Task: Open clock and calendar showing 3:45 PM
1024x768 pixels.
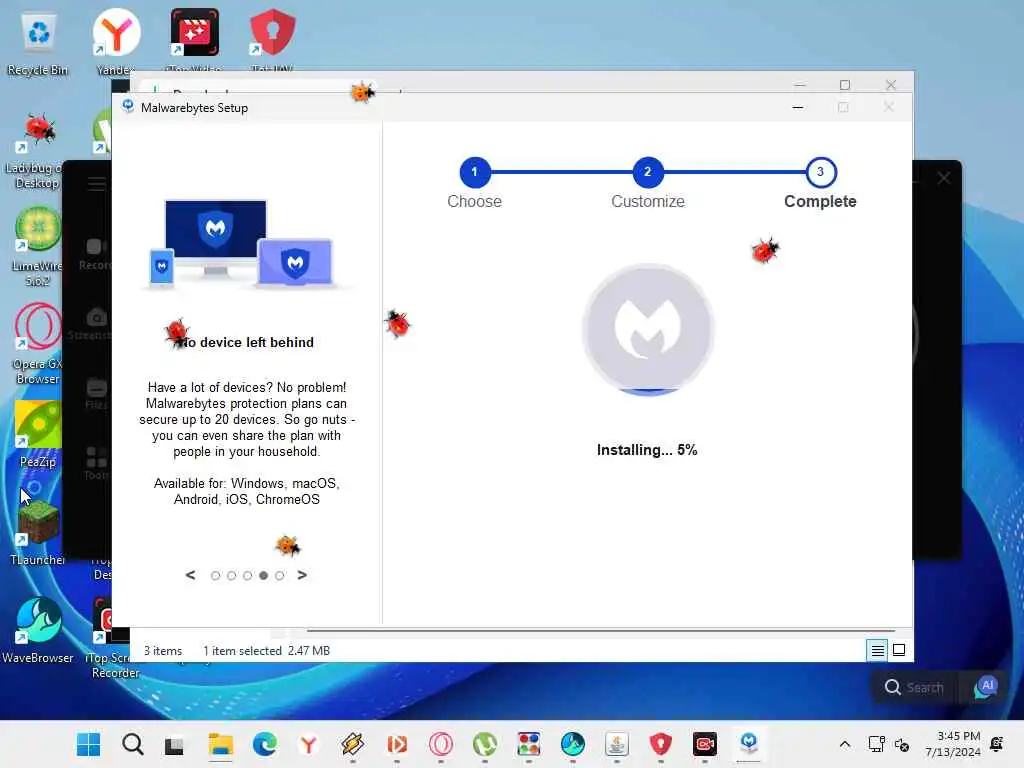Action: pyautogui.click(x=953, y=744)
